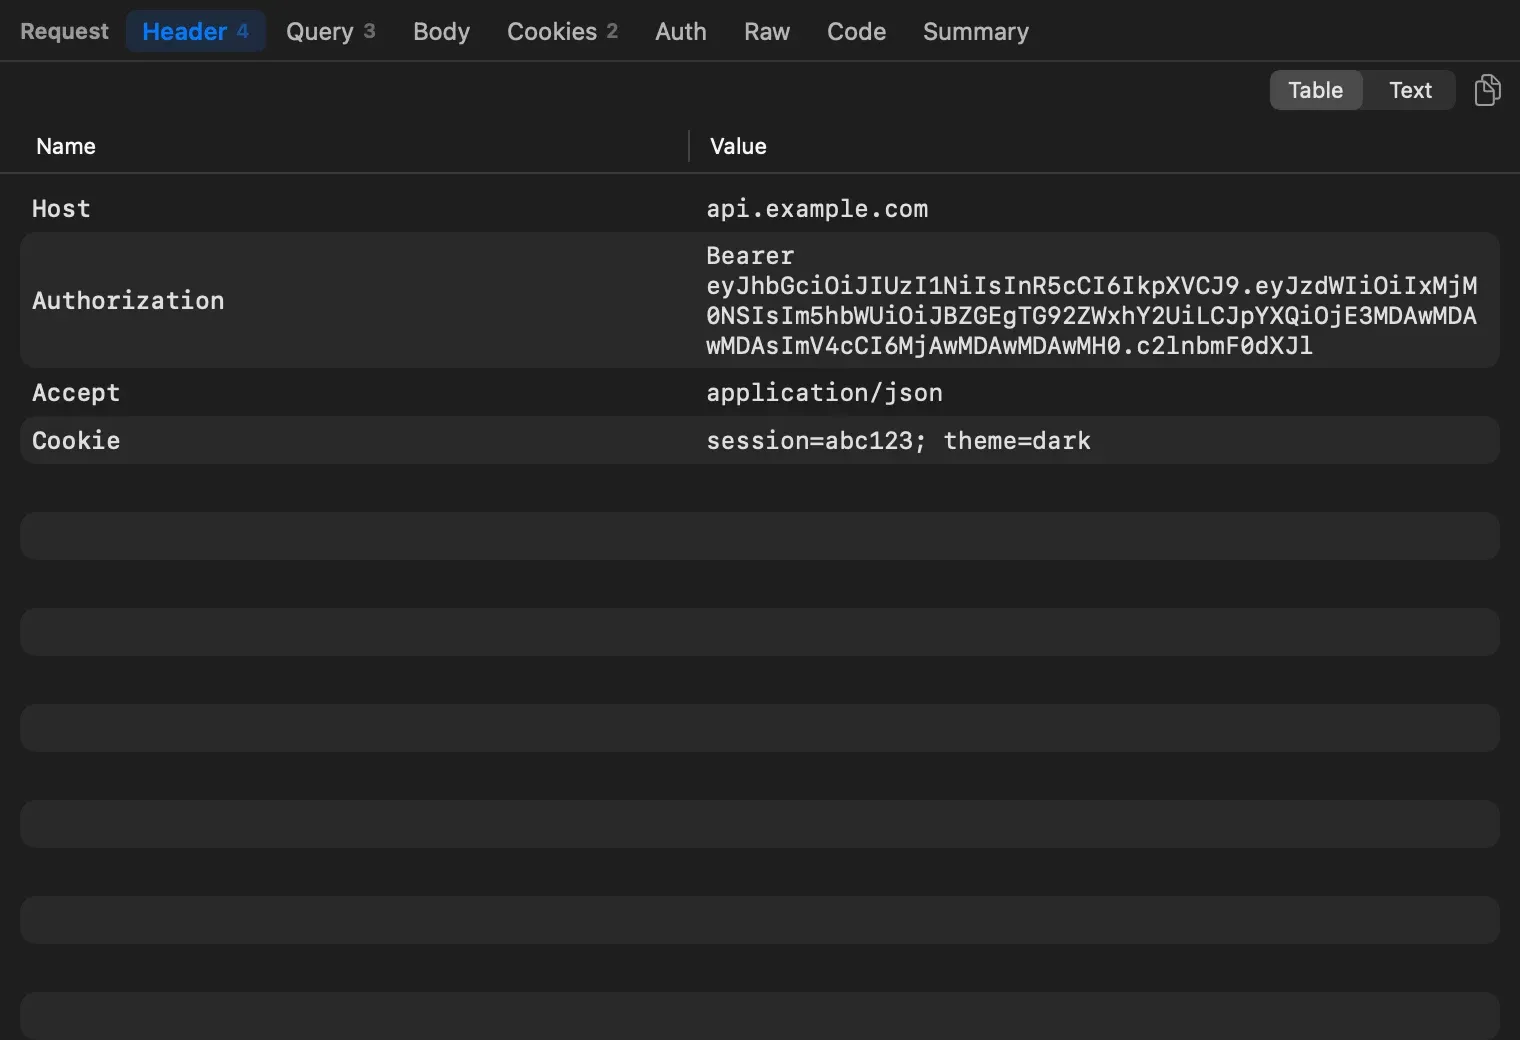Image resolution: width=1520 pixels, height=1040 pixels.
Task: Select the Authorization header name
Action: click(128, 300)
